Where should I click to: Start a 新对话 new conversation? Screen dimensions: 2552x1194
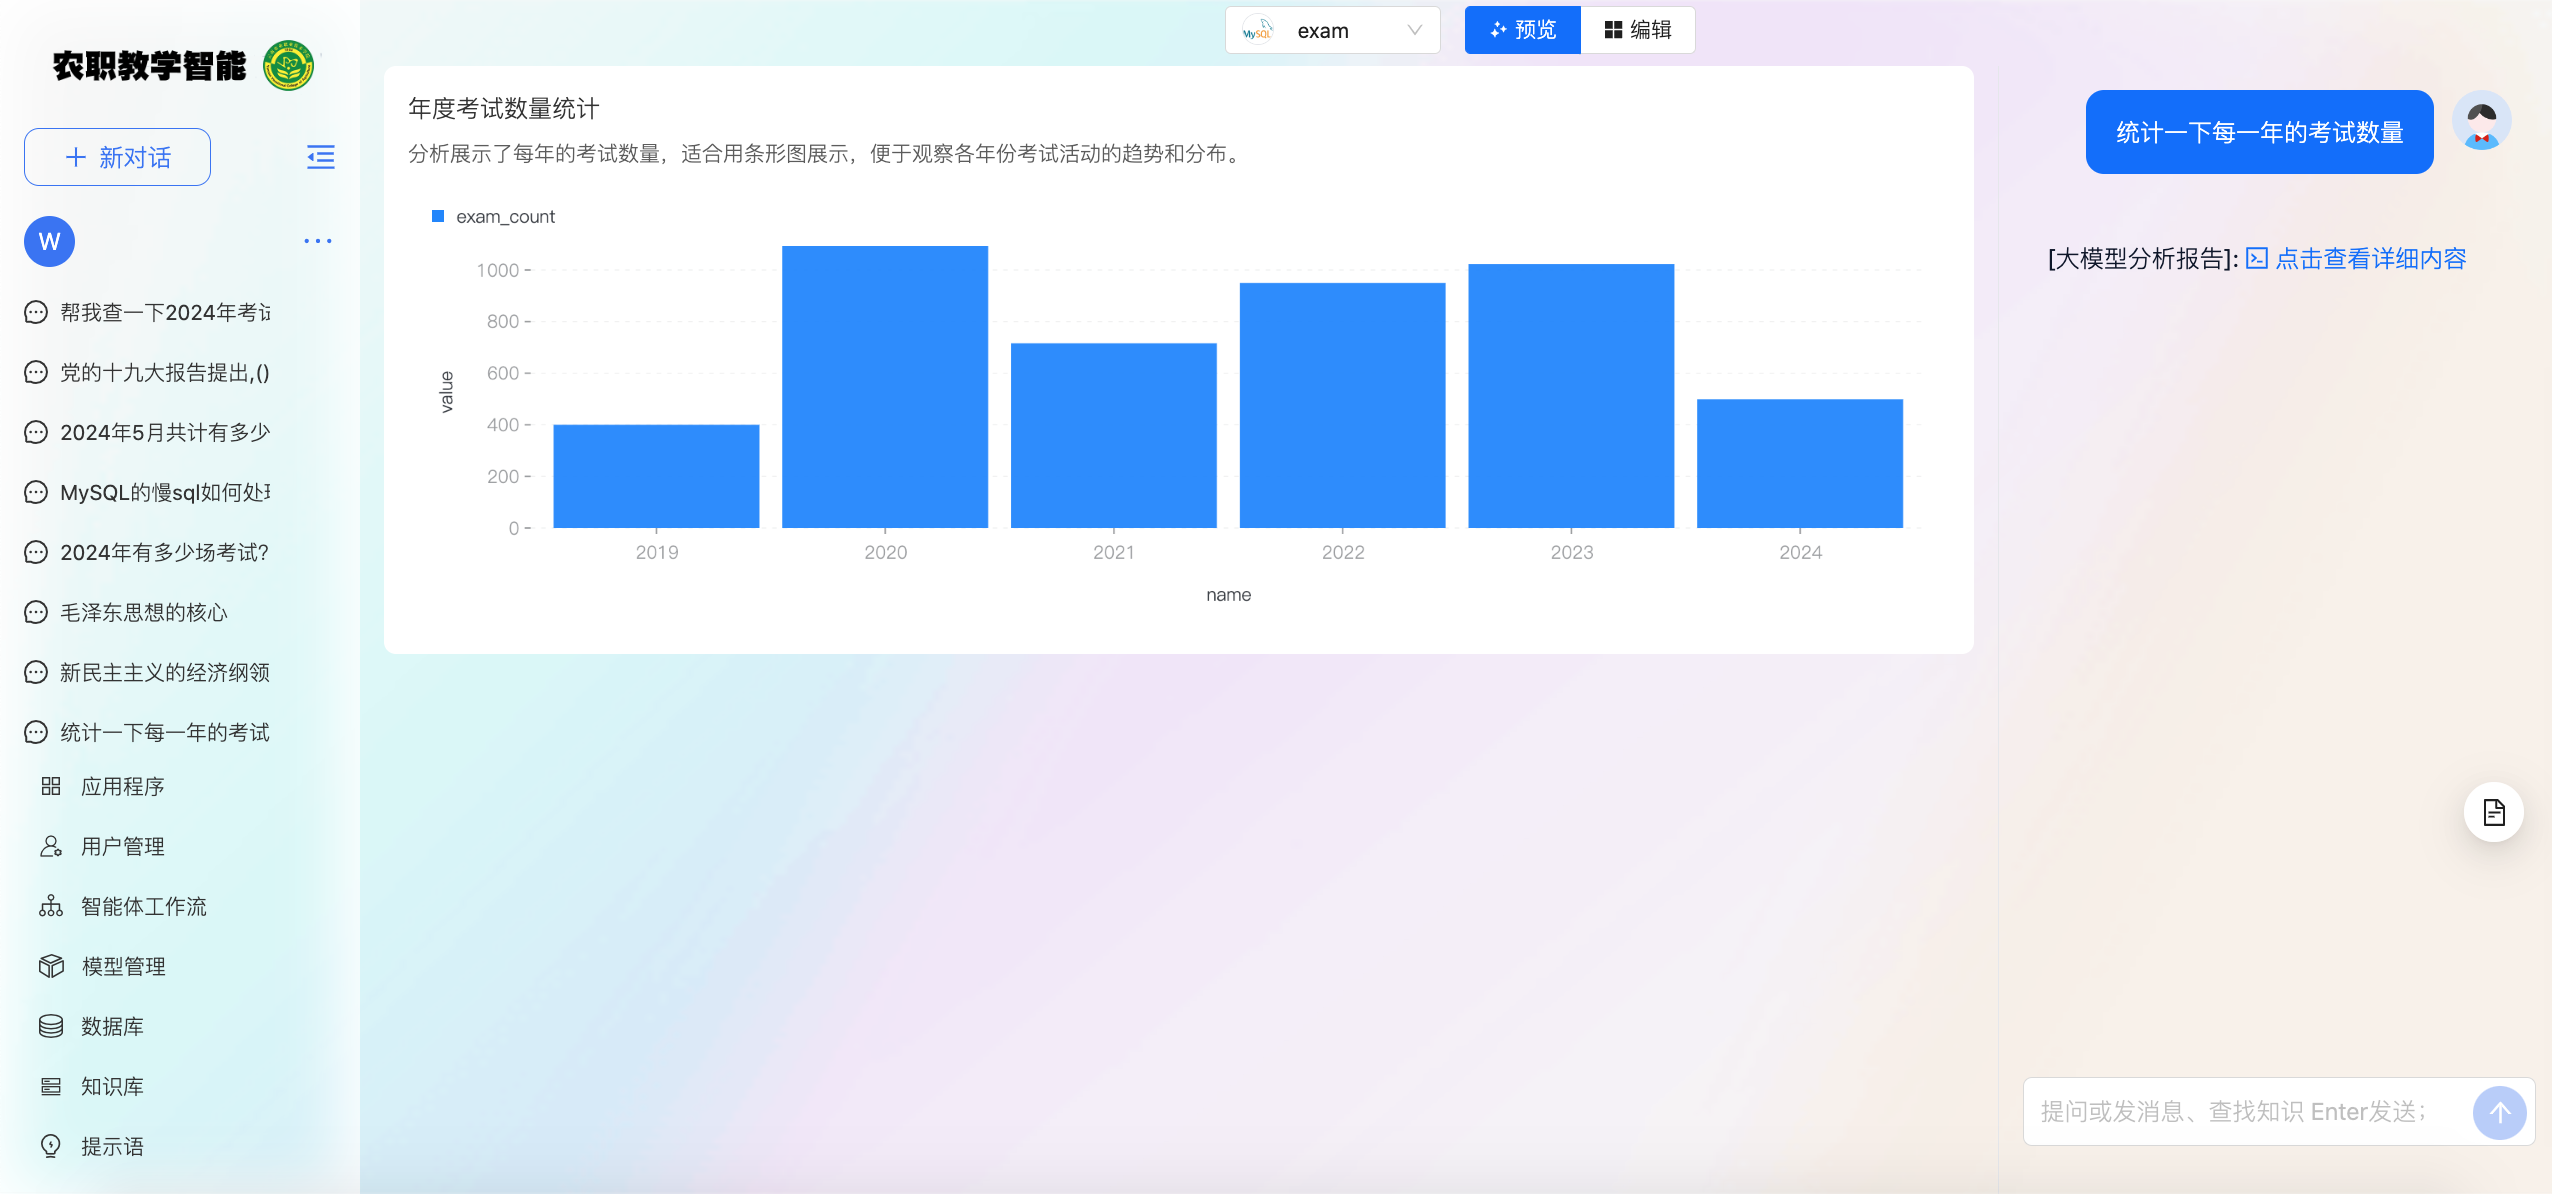pos(118,157)
